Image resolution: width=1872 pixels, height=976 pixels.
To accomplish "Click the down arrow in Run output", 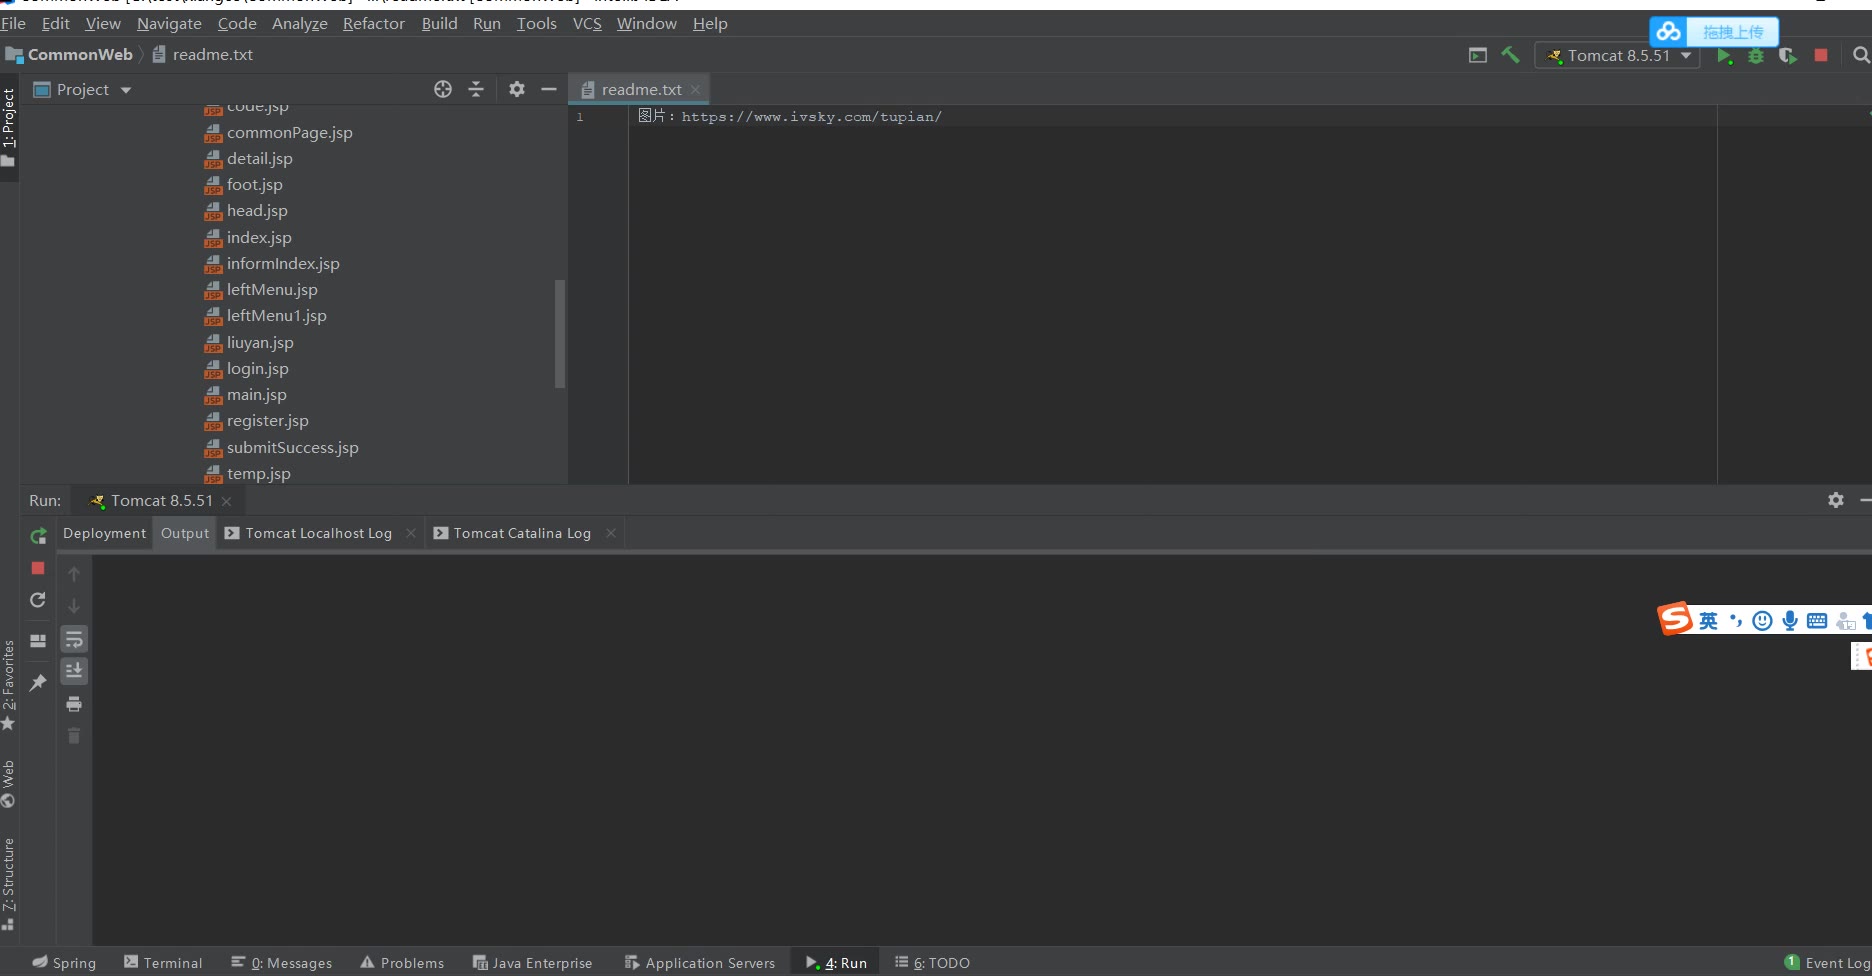I will [74, 606].
